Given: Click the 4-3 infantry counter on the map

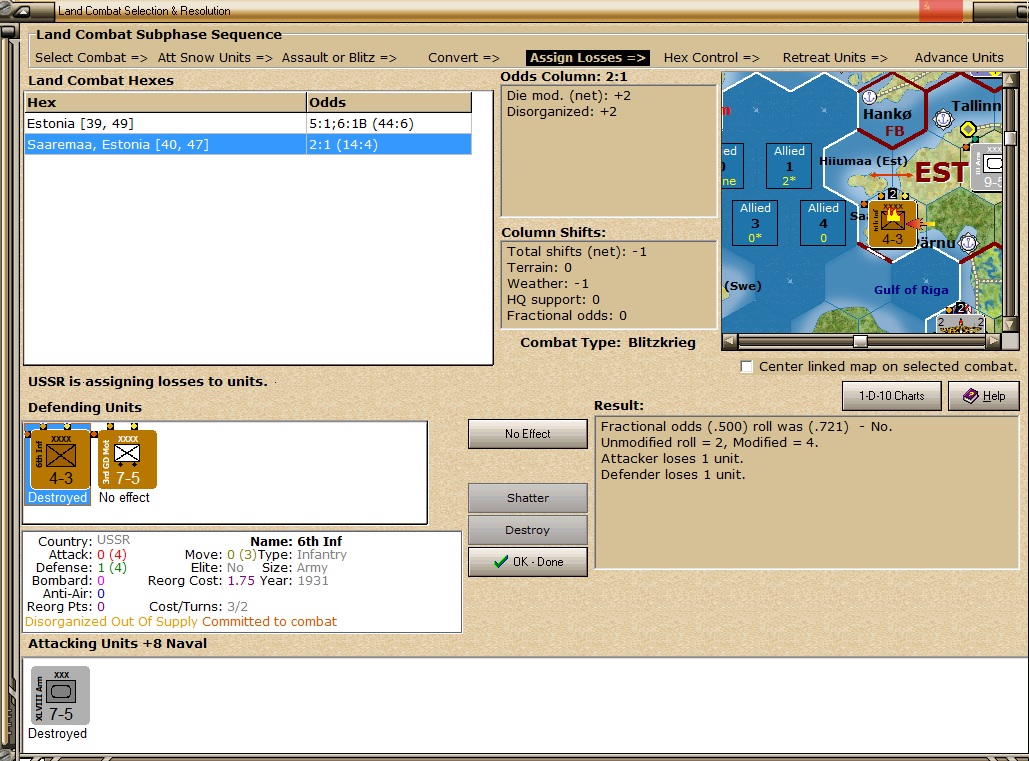Looking at the screenshot, I should pyautogui.click(x=892, y=225).
